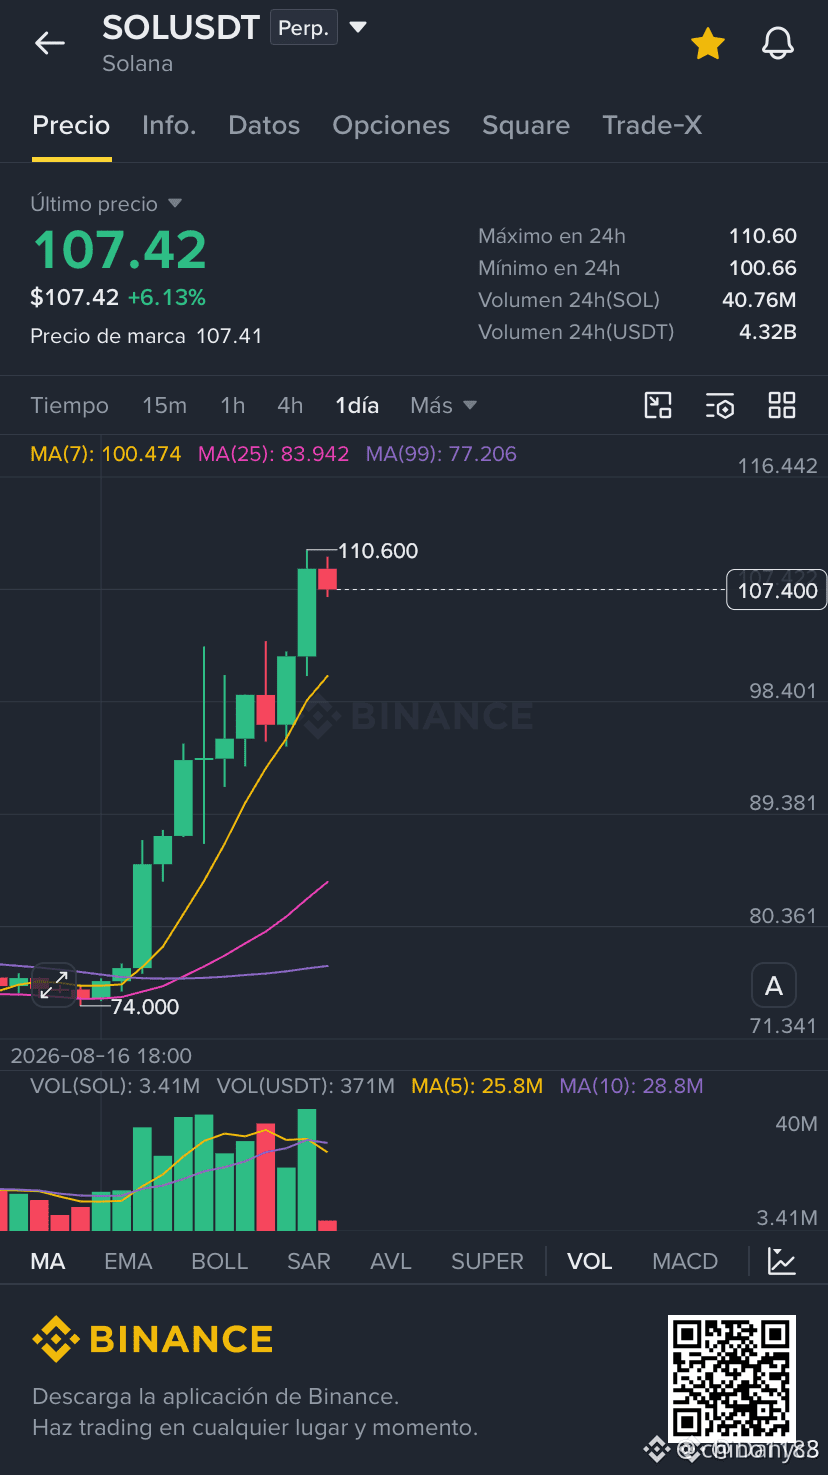Click the large 107.42 last price

pyautogui.click(x=120, y=250)
